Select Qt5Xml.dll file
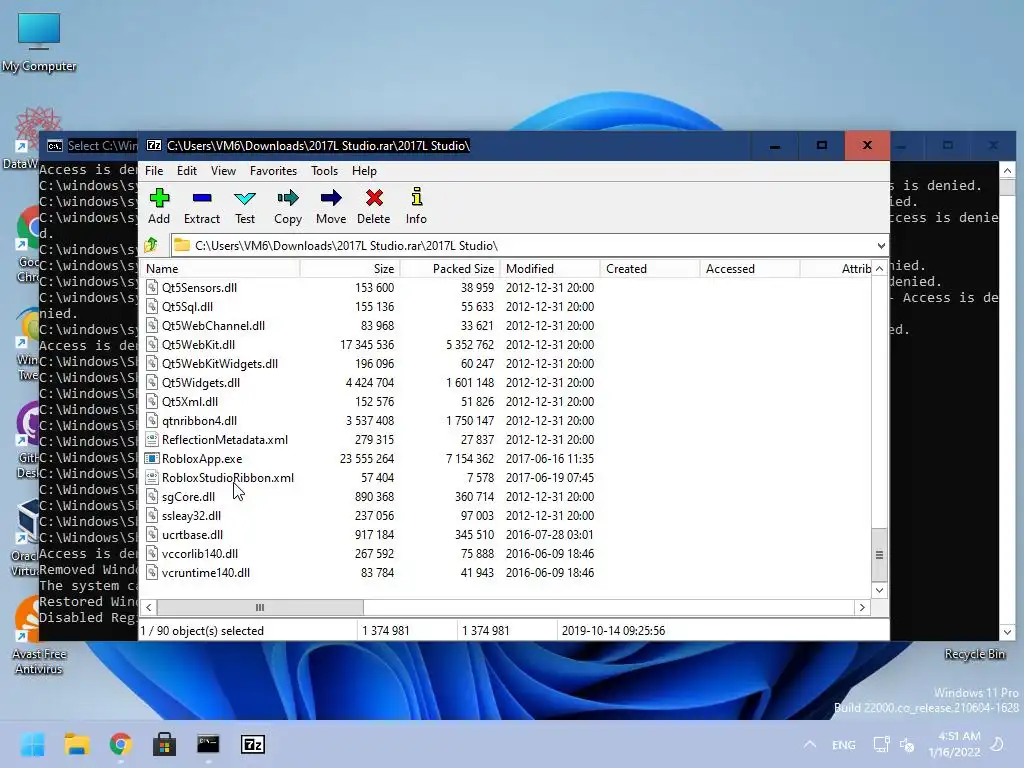Image resolution: width=1024 pixels, height=768 pixels. (x=189, y=401)
